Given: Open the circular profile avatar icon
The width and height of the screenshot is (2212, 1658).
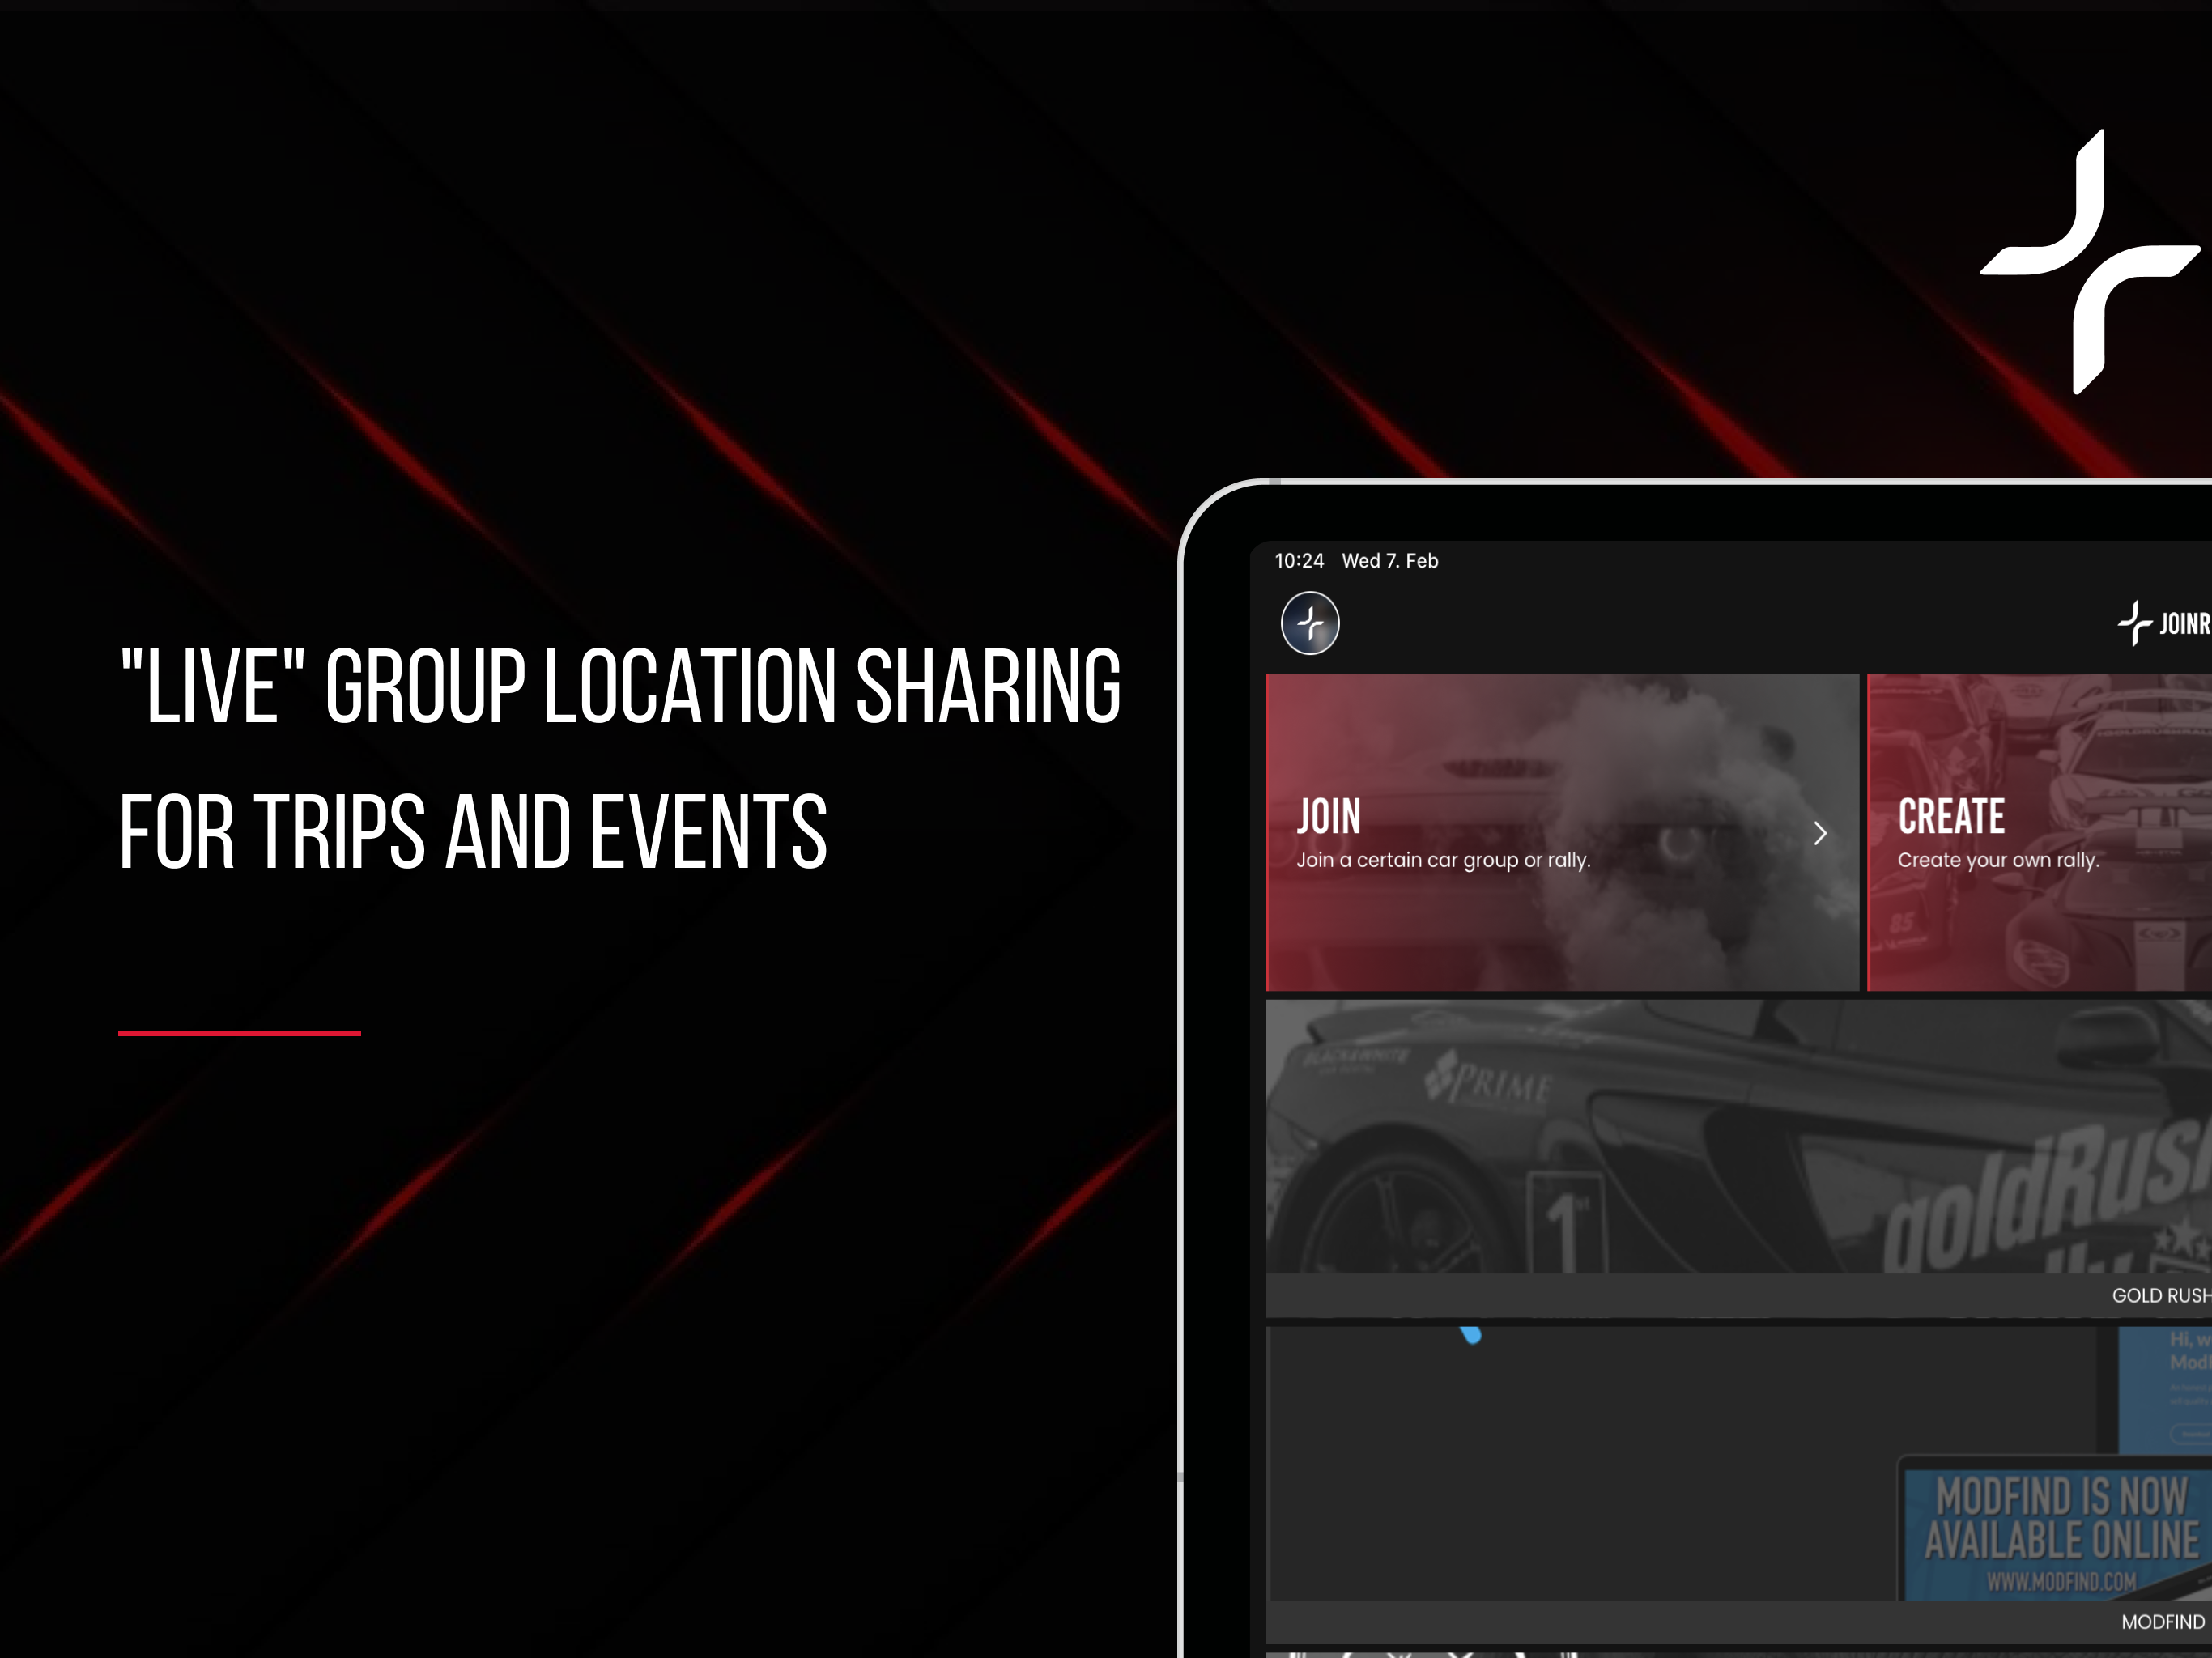Looking at the screenshot, I should 1310,623.
